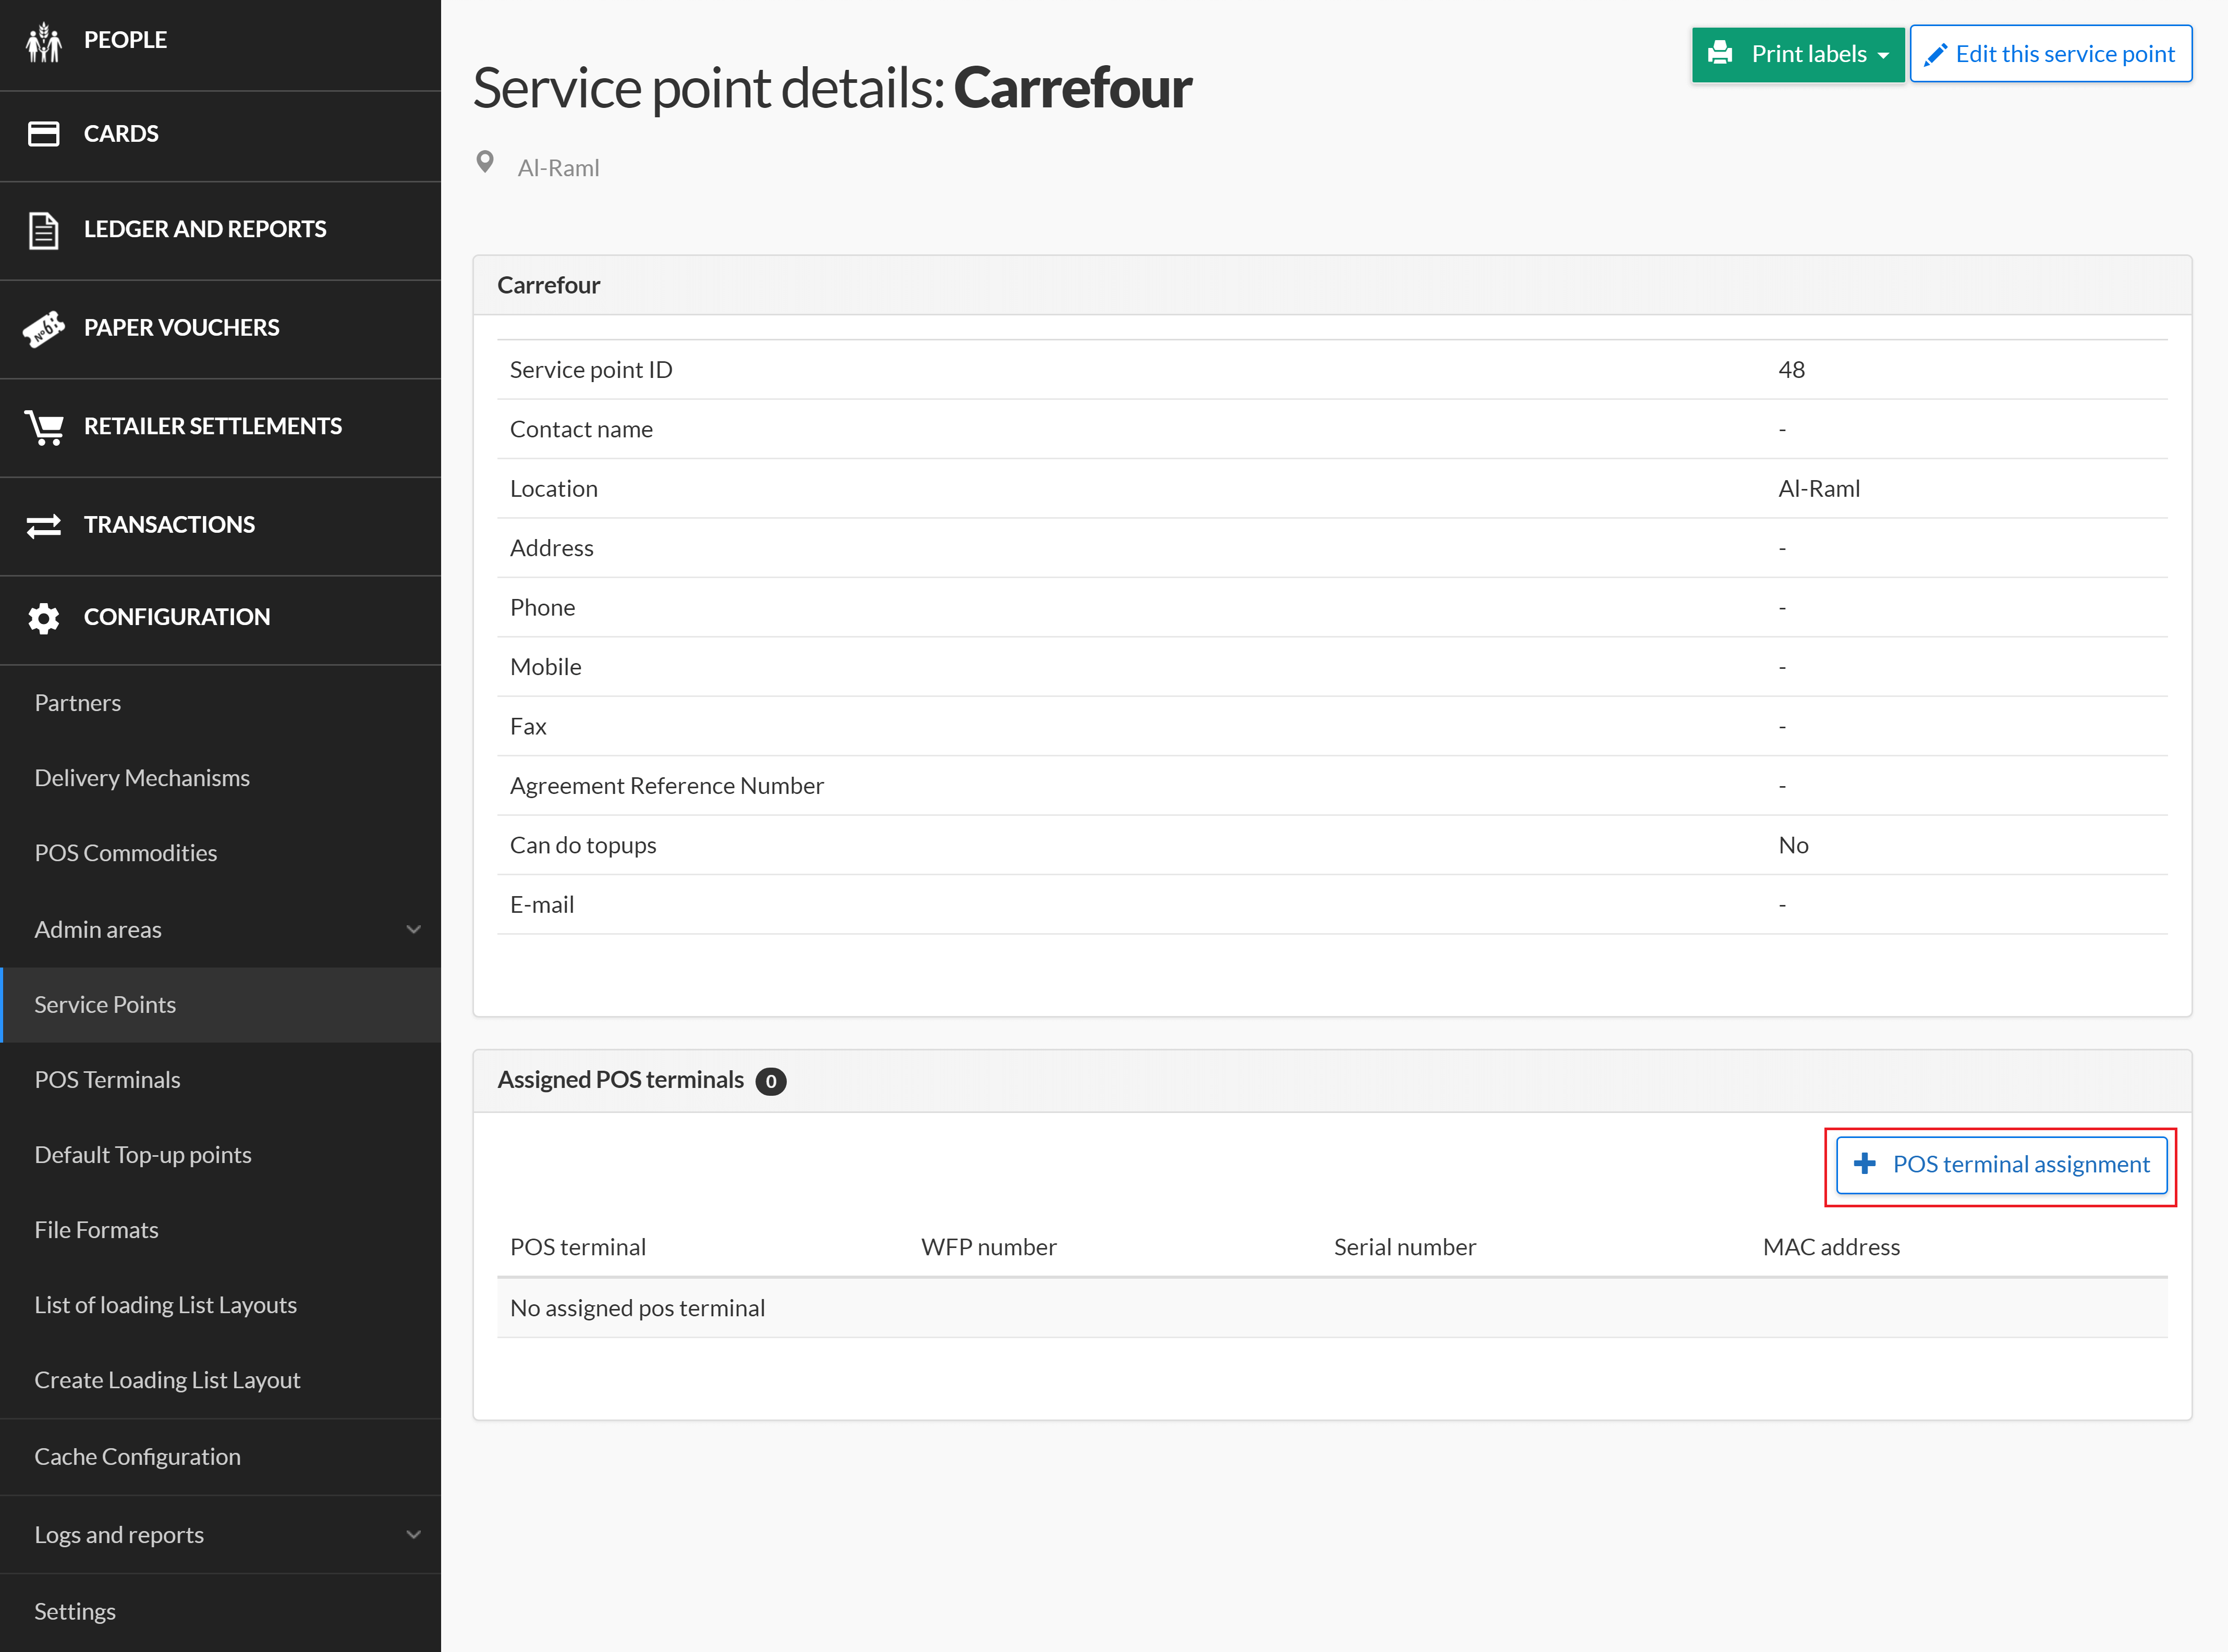Expand the Admin areas section
2228x1652 pixels.
coord(414,929)
